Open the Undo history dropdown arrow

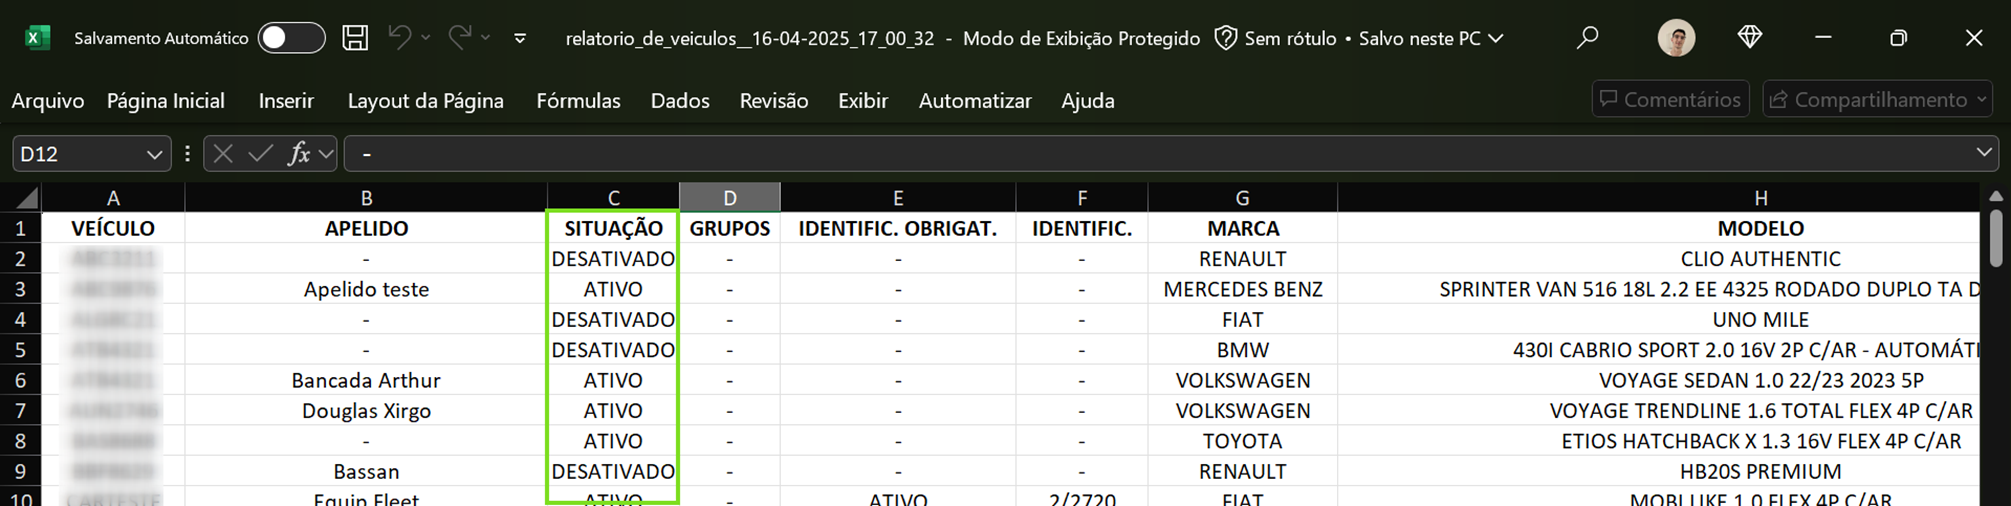pyautogui.click(x=426, y=38)
